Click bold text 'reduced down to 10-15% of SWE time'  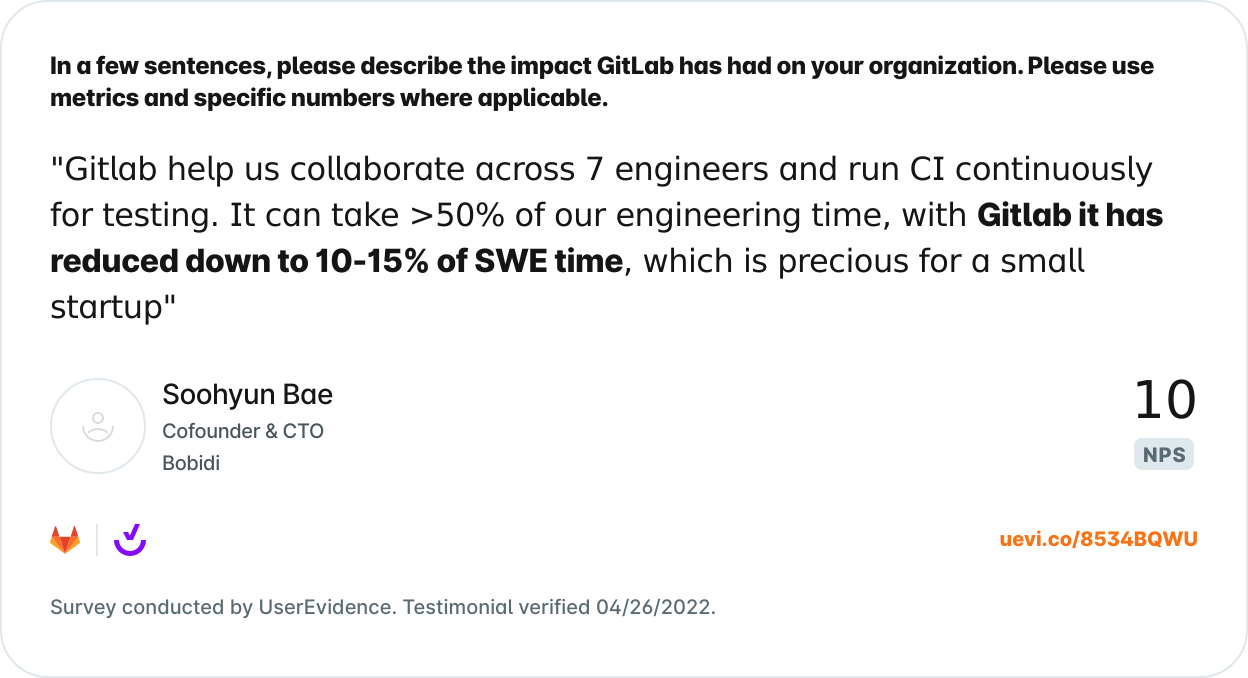(337, 262)
